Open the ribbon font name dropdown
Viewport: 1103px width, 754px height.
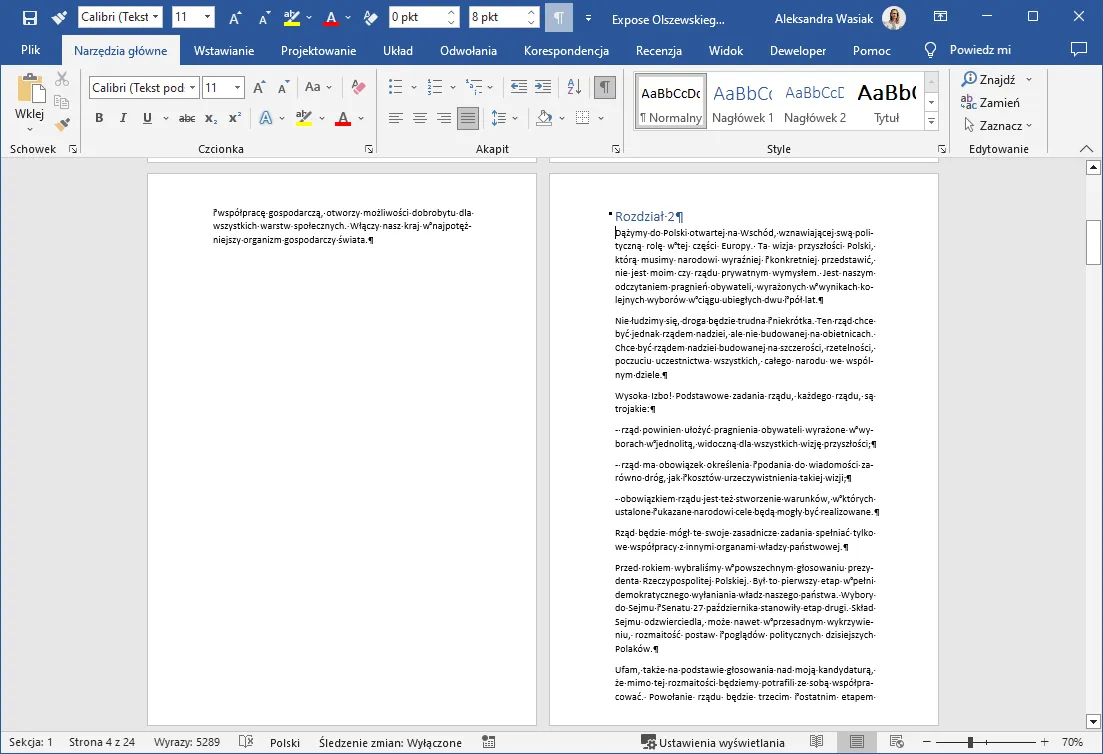(x=192, y=87)
